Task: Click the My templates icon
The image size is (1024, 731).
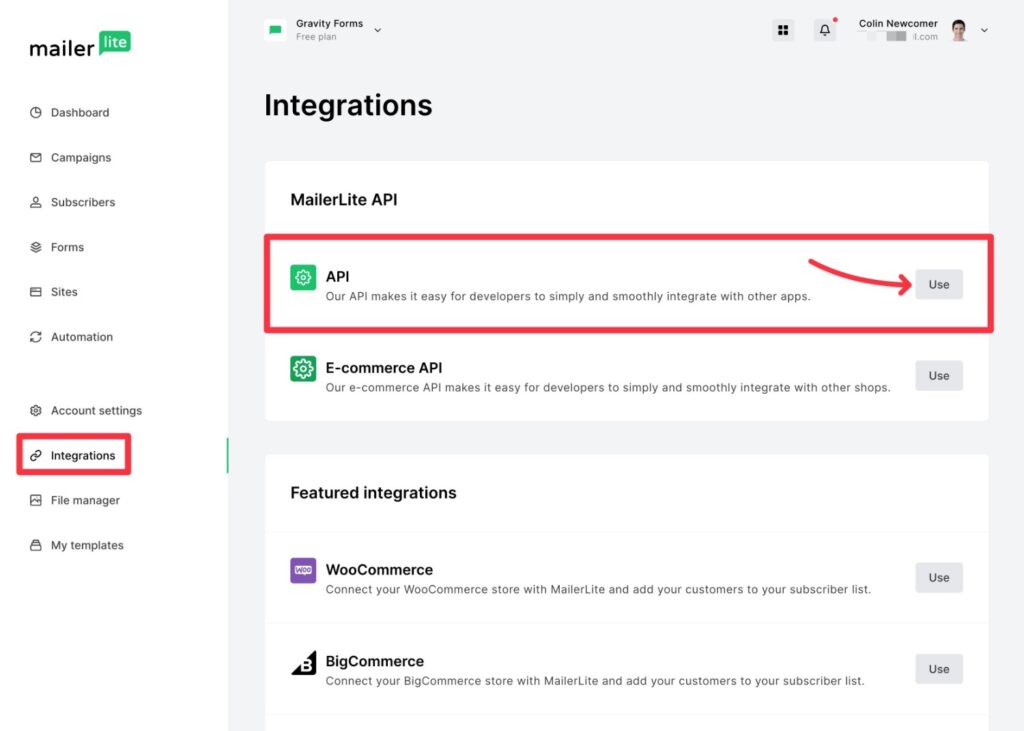Action: tap(36, 545)
